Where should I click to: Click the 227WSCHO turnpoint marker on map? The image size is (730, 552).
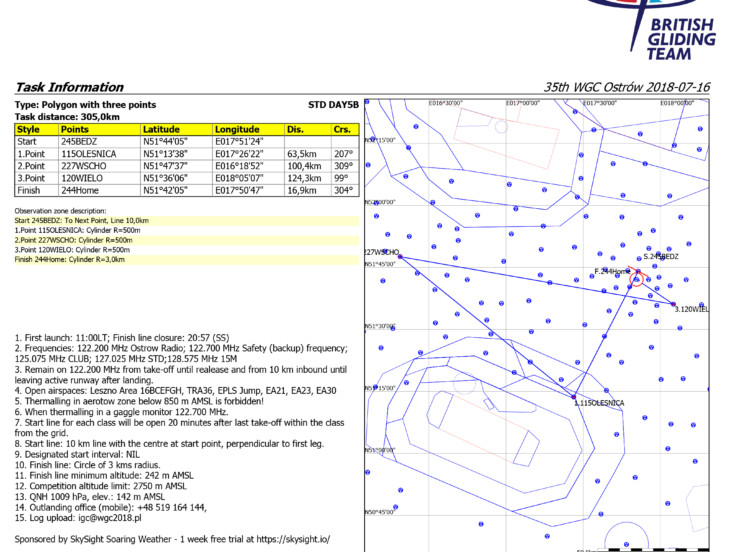400,257
